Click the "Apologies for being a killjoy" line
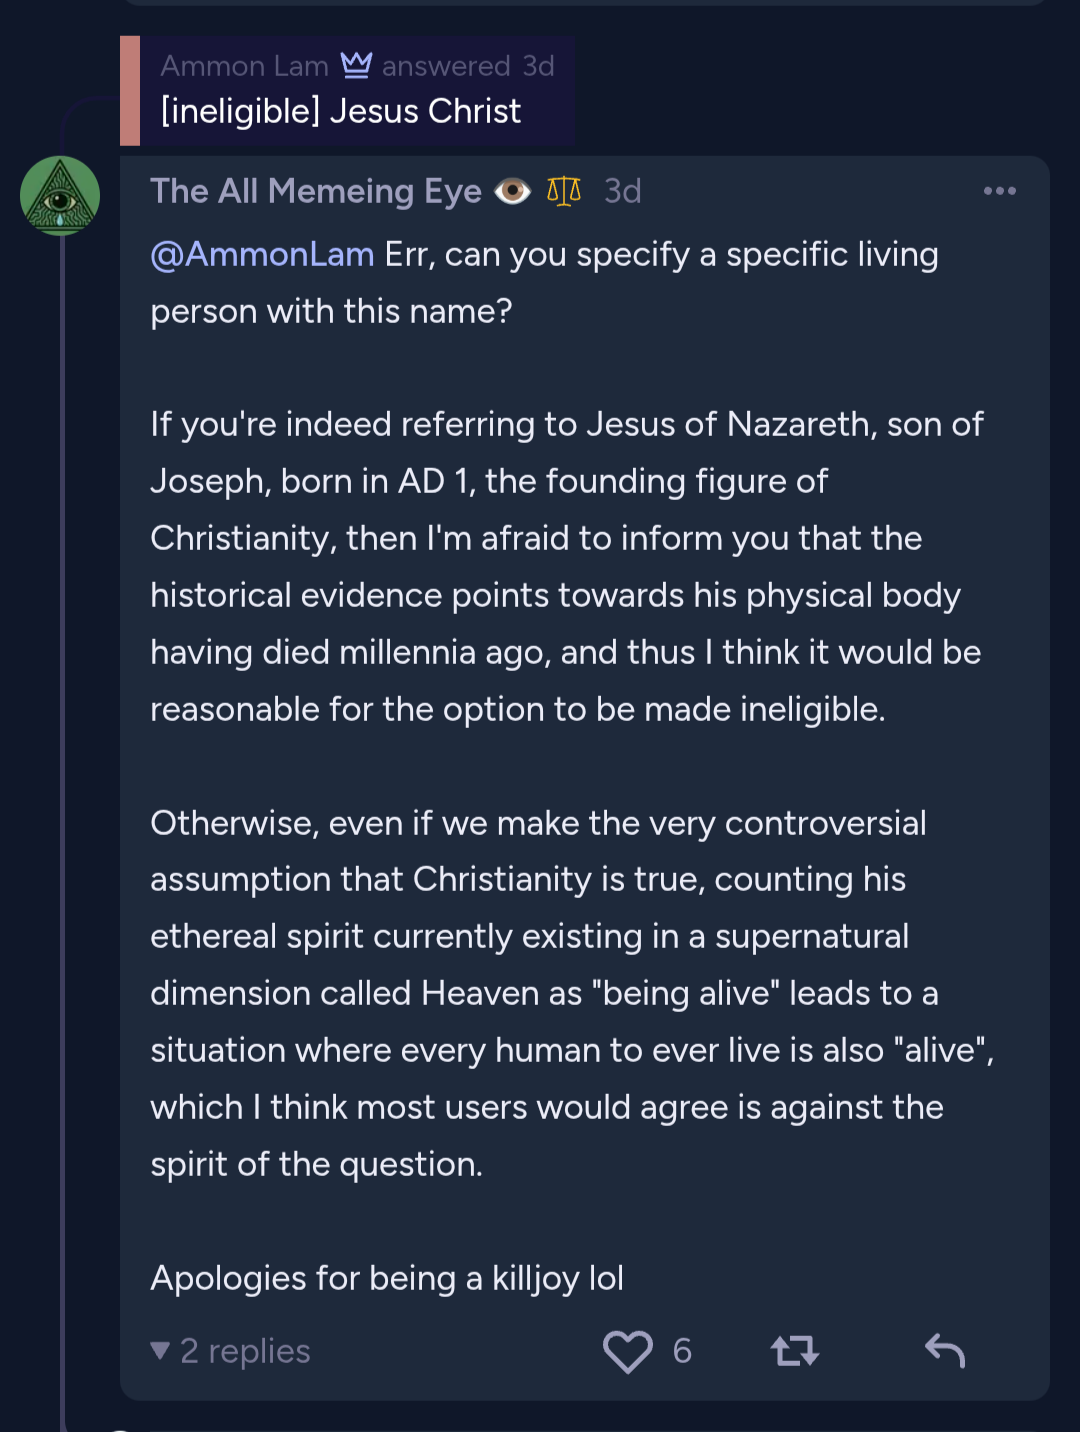 [x=387, y=1278]
